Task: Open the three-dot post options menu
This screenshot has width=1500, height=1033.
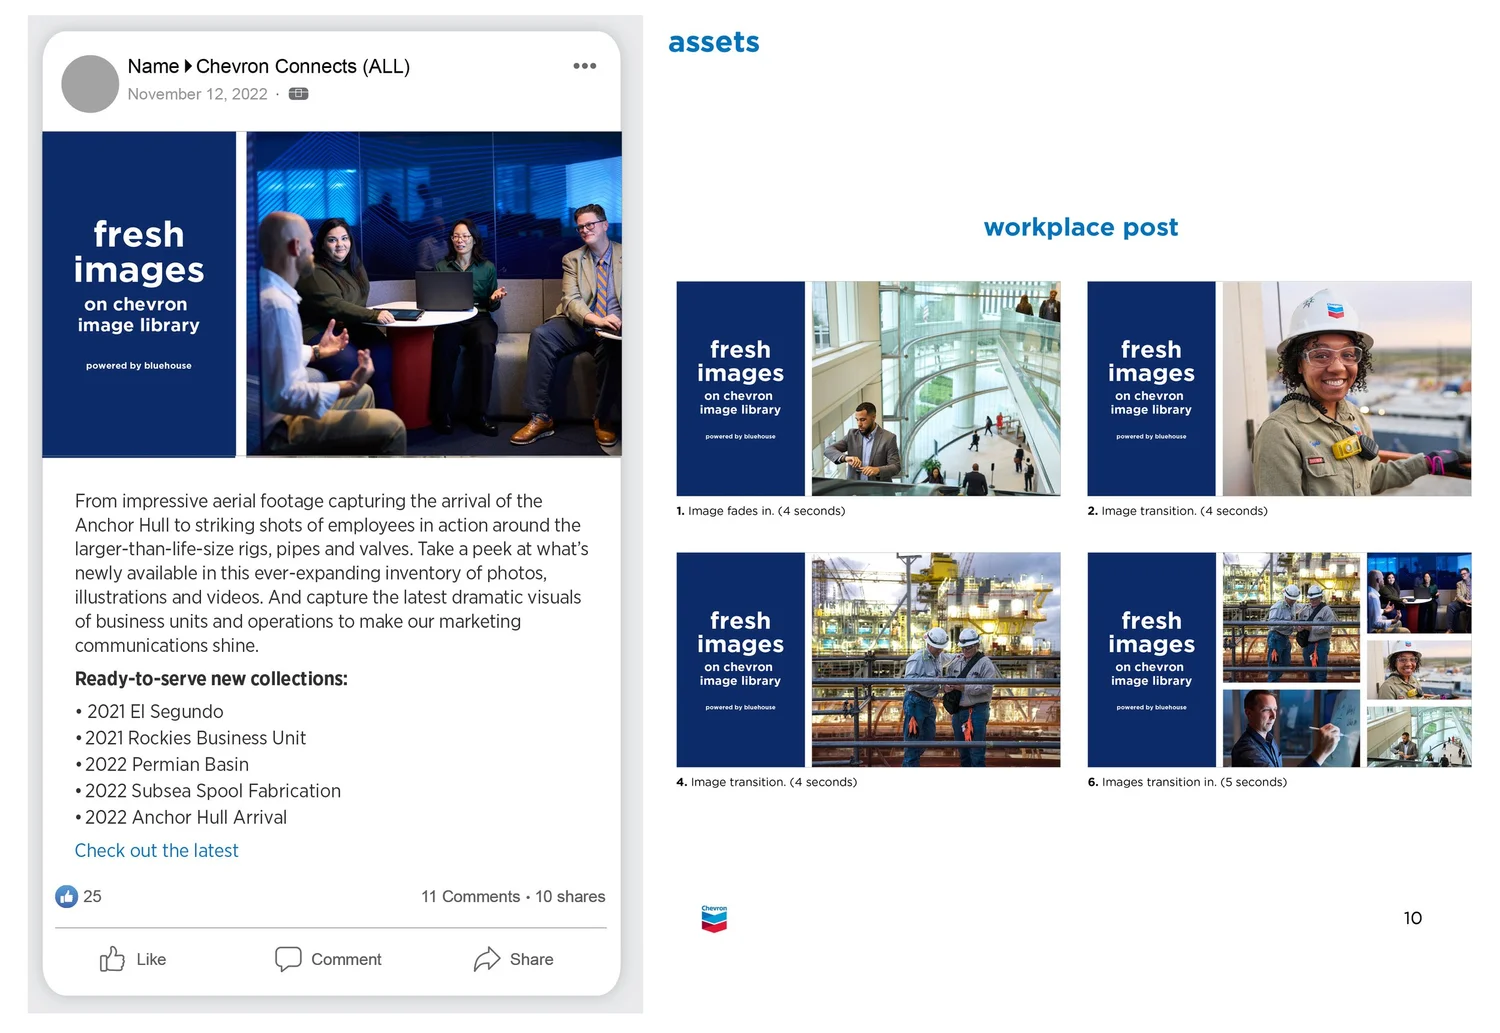Action: pos(585,66)
